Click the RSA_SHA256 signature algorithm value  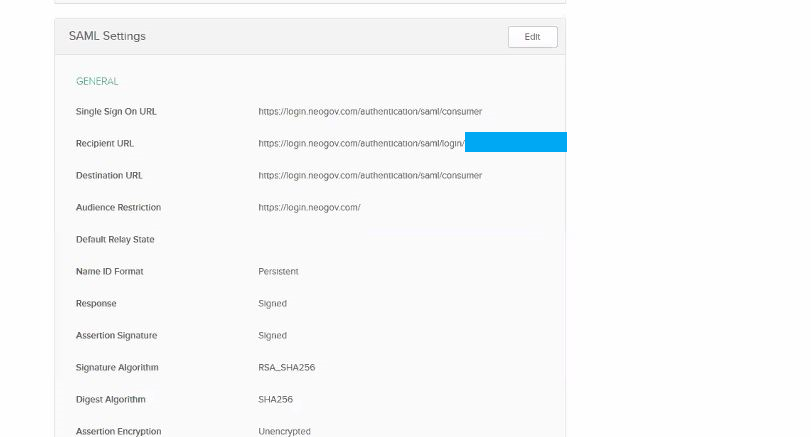pyautogui.click(x=286, y=367)
